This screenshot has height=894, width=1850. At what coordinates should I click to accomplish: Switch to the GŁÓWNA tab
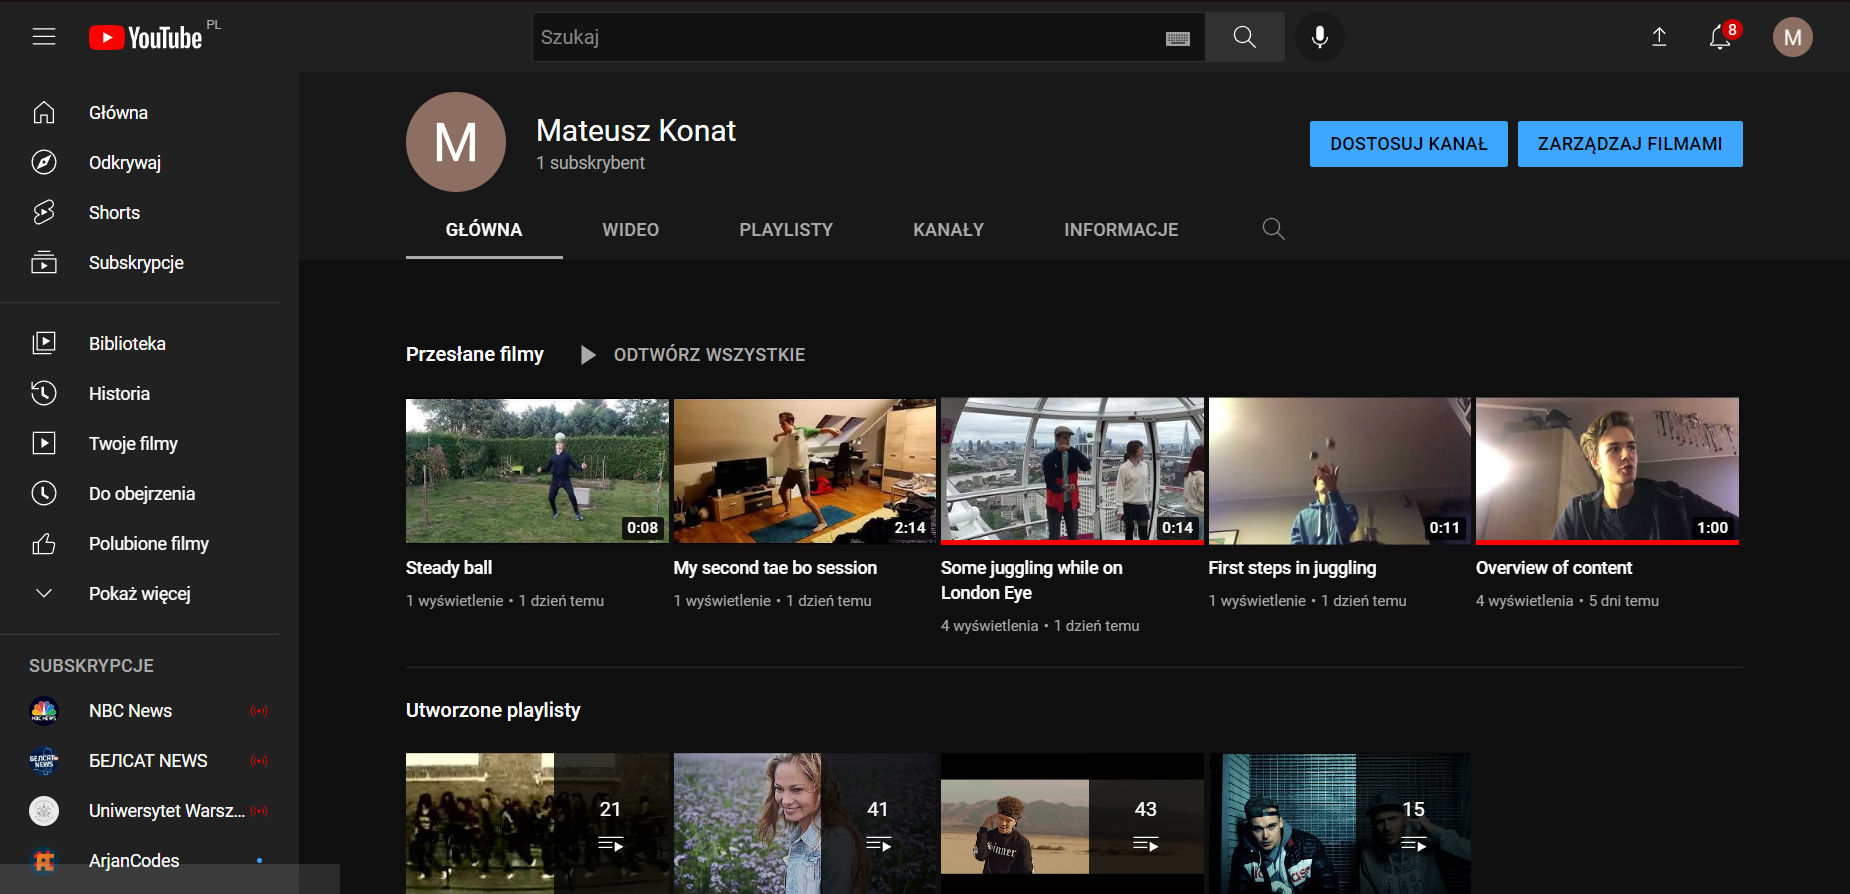(x=484, y=230)
